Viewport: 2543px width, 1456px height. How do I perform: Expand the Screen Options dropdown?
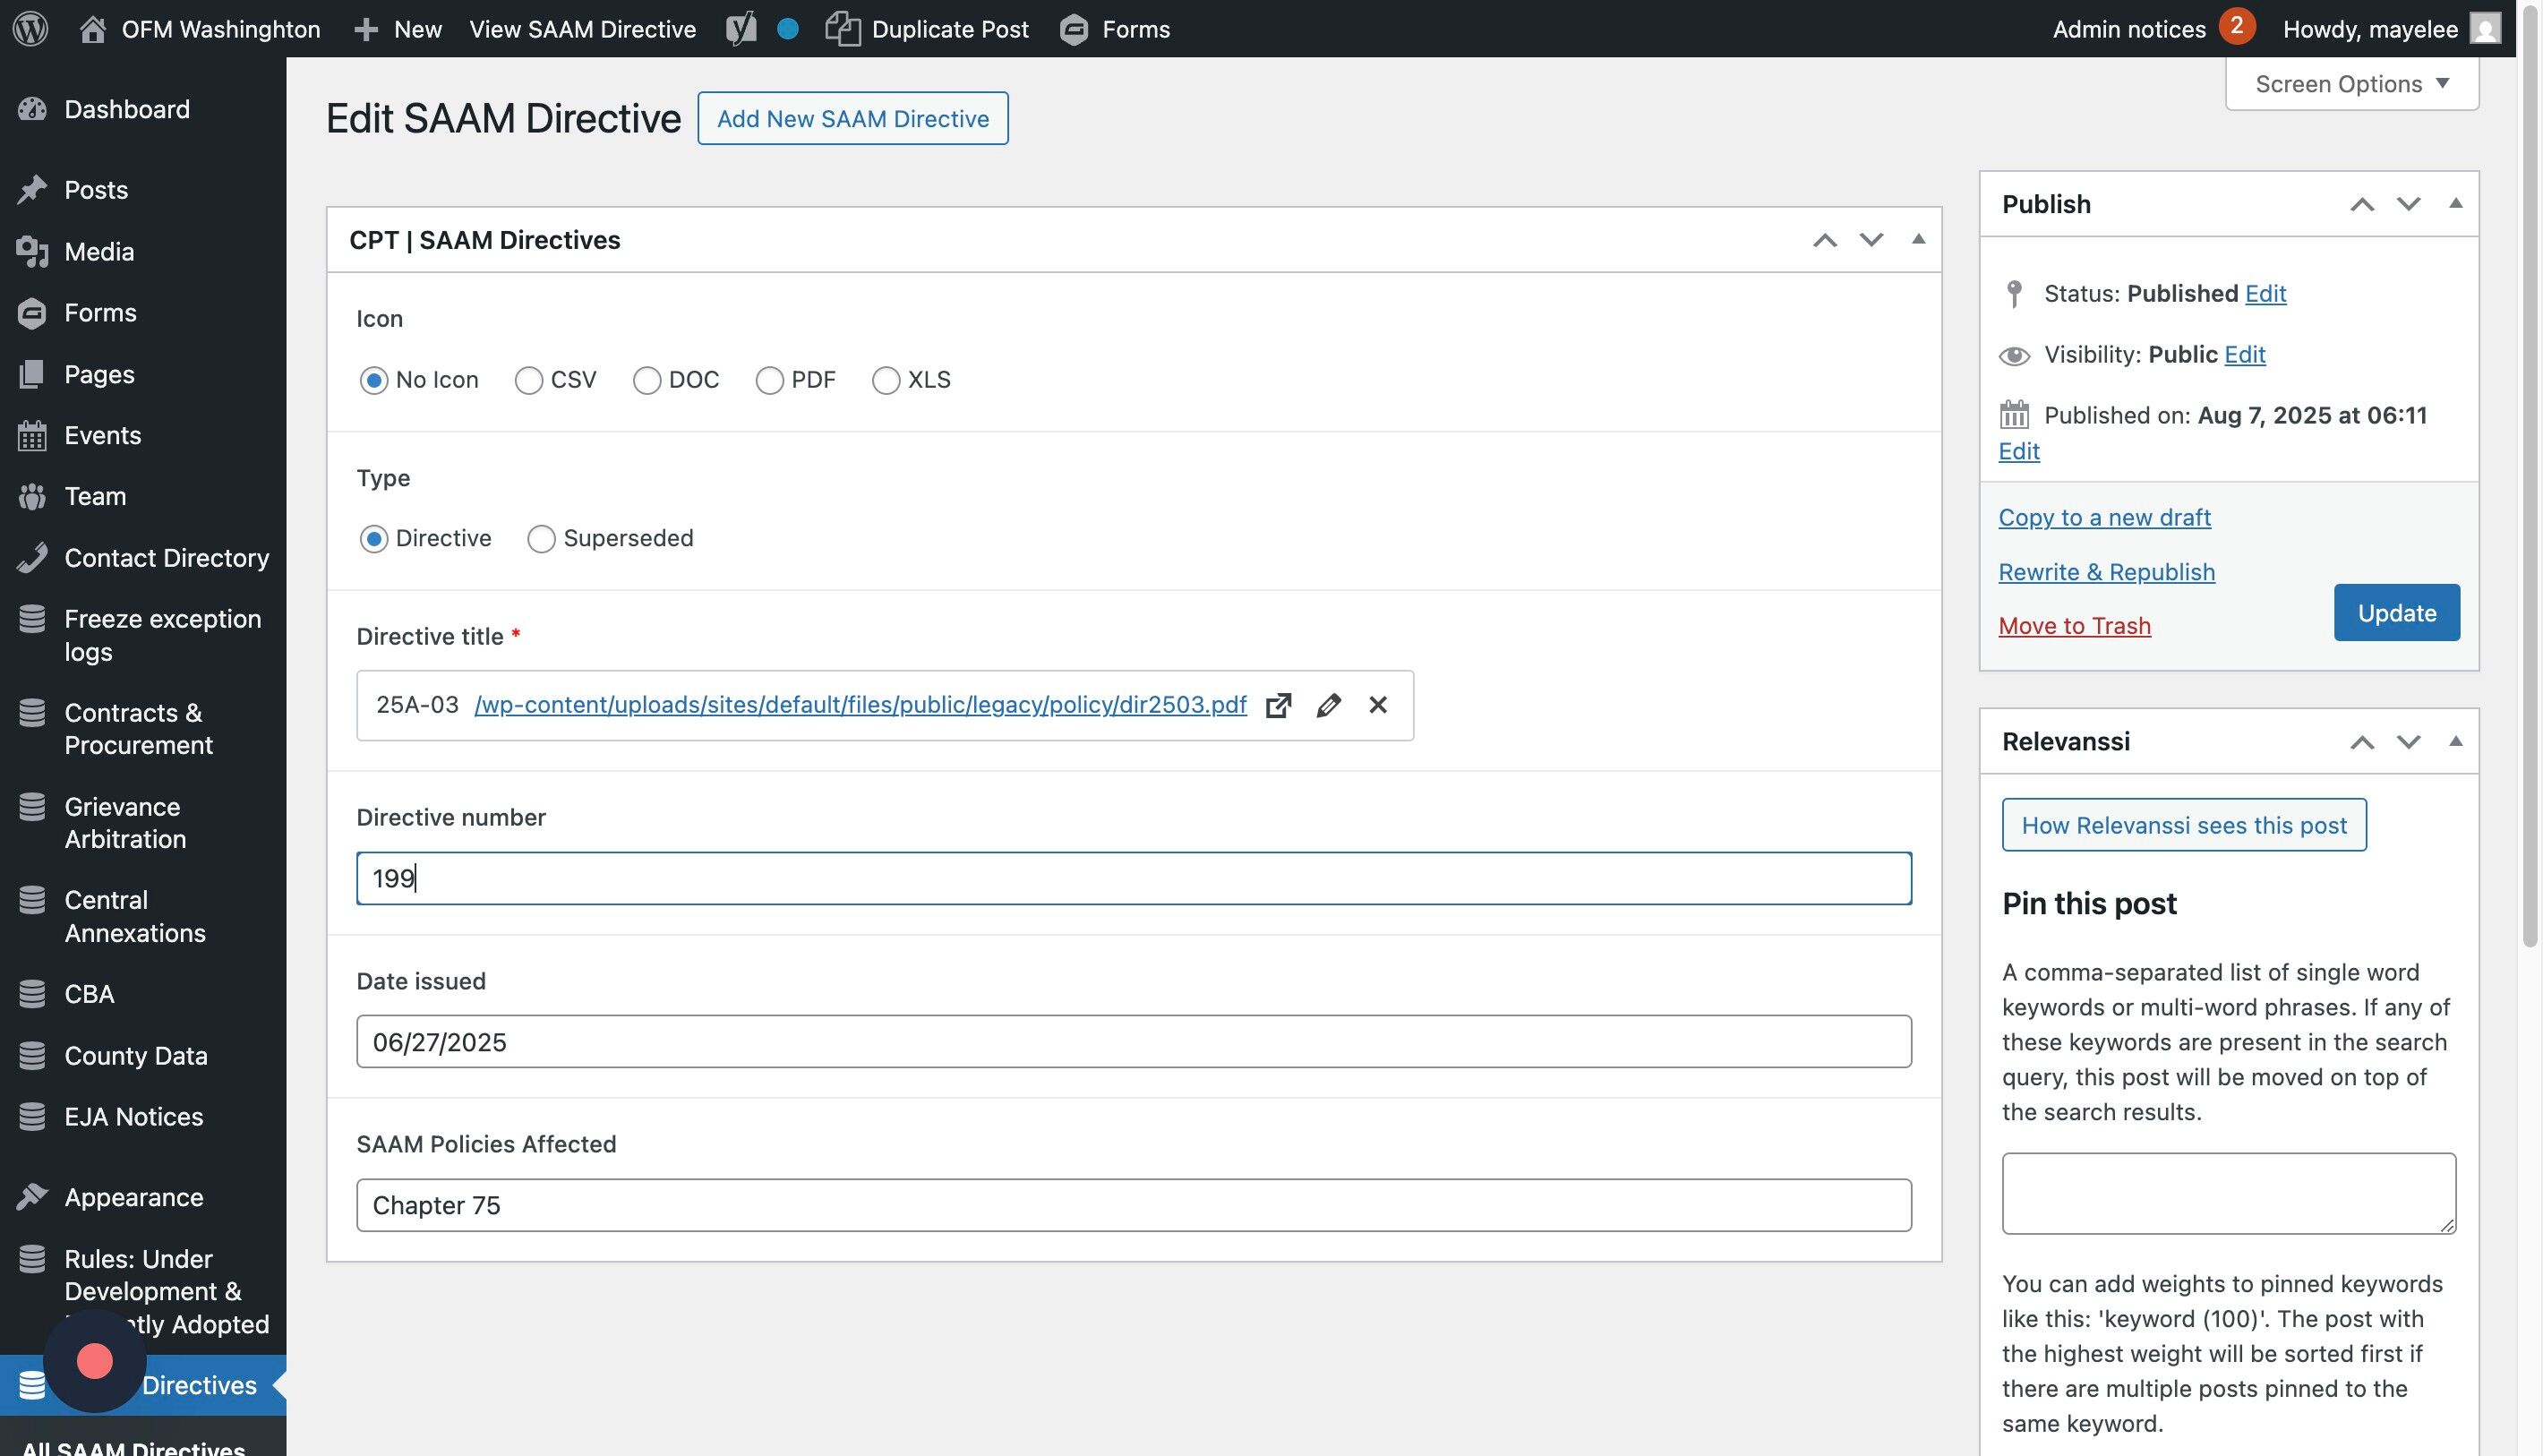click(x=2351, y=84)
